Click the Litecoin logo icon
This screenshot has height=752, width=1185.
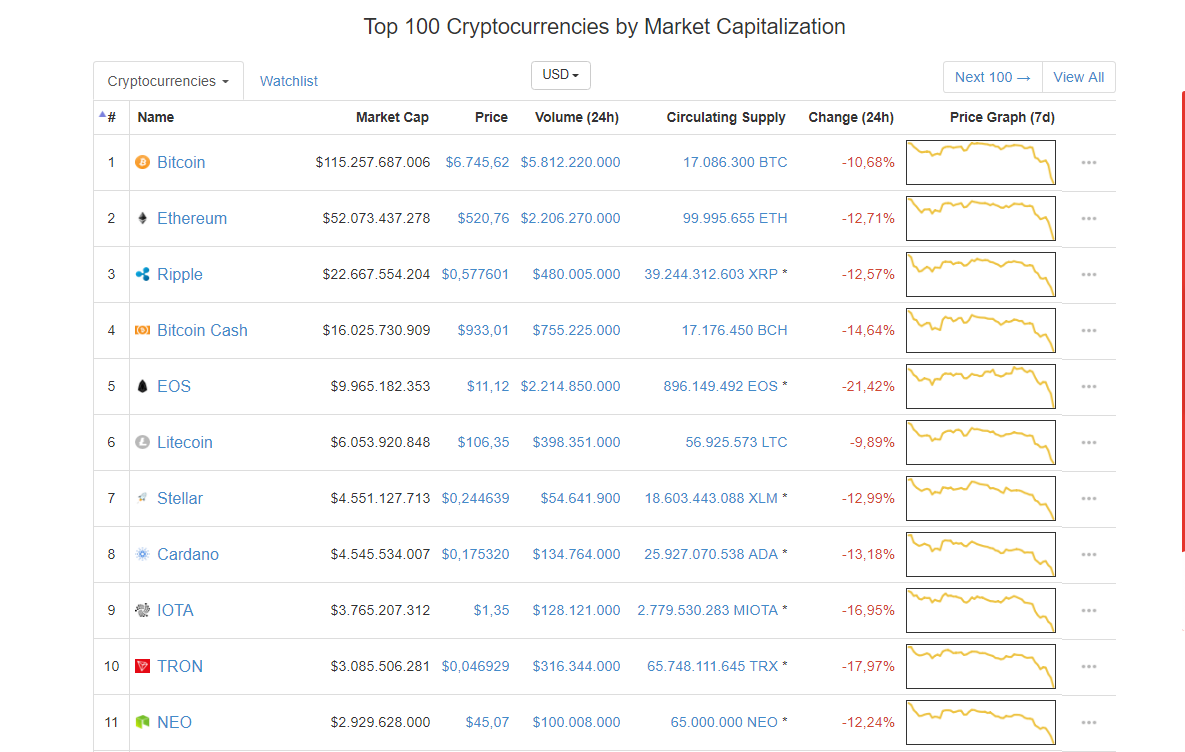tap(142, 442)
